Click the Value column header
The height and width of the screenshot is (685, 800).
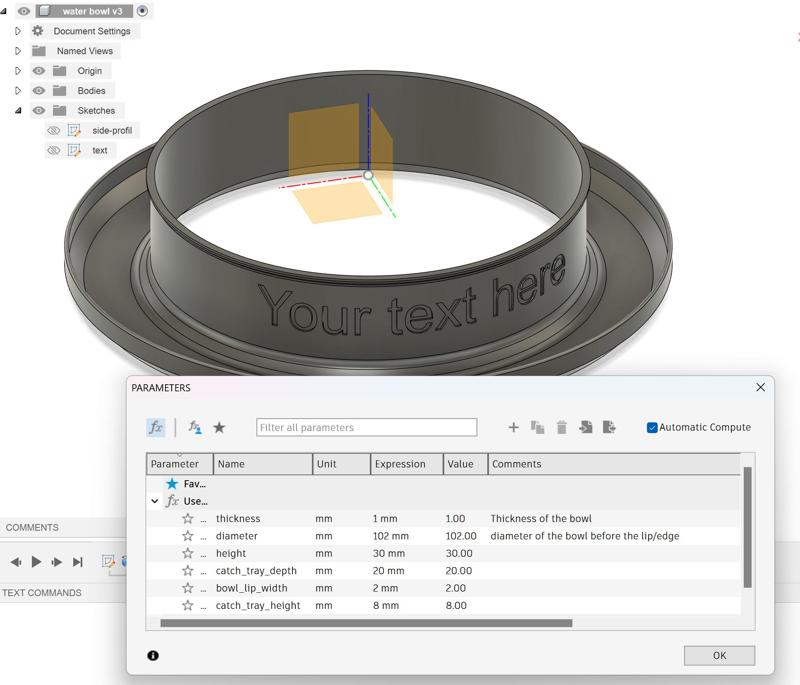[465, 464]
